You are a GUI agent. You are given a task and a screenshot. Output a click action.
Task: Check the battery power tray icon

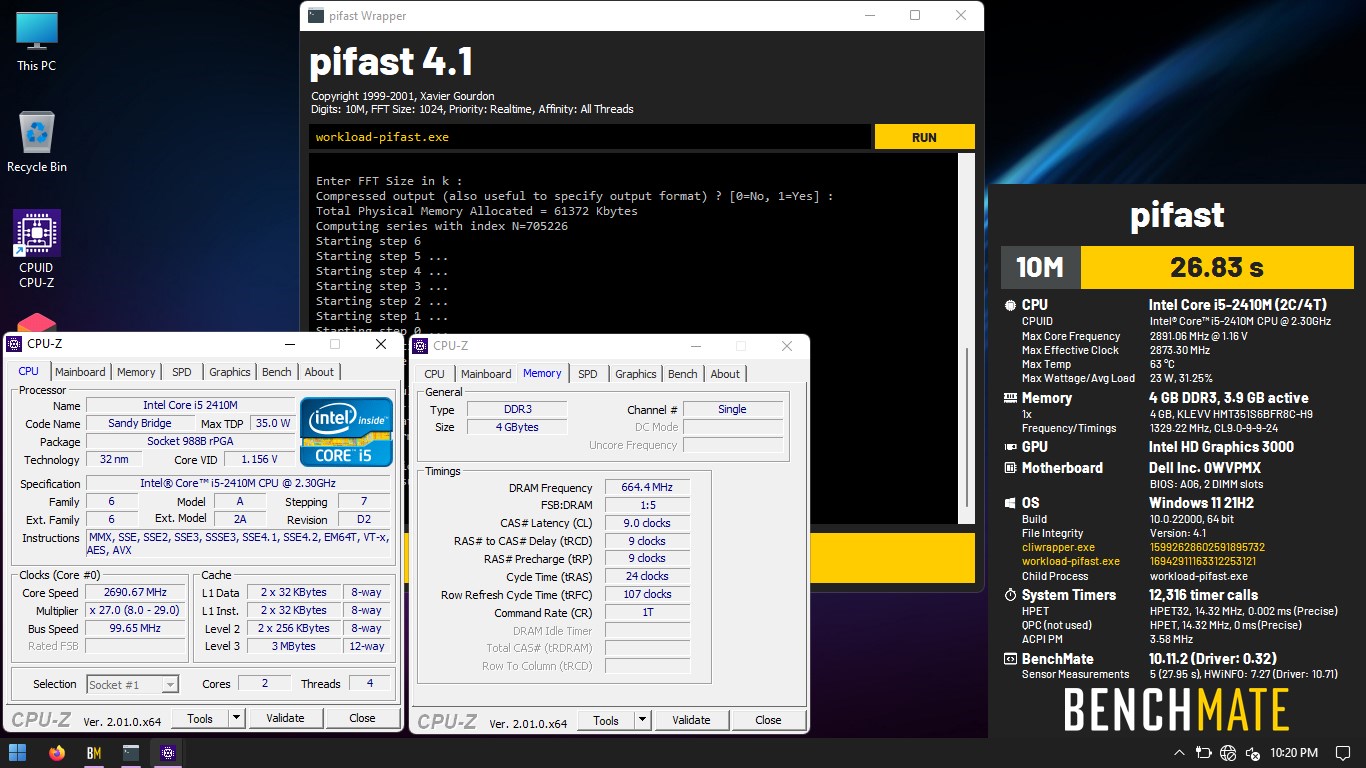[x=1204, y=753]
